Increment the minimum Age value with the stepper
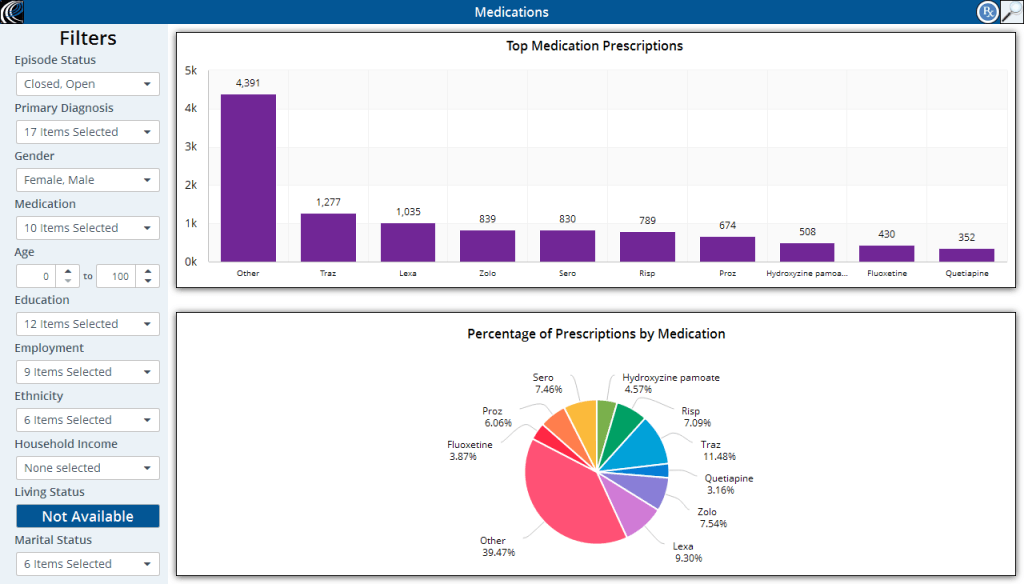Viewport: 1024px width, 584px height. point(68,271)
